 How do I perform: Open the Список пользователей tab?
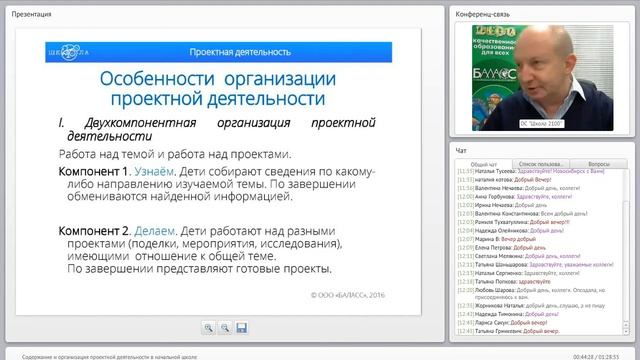click(541, 164)
